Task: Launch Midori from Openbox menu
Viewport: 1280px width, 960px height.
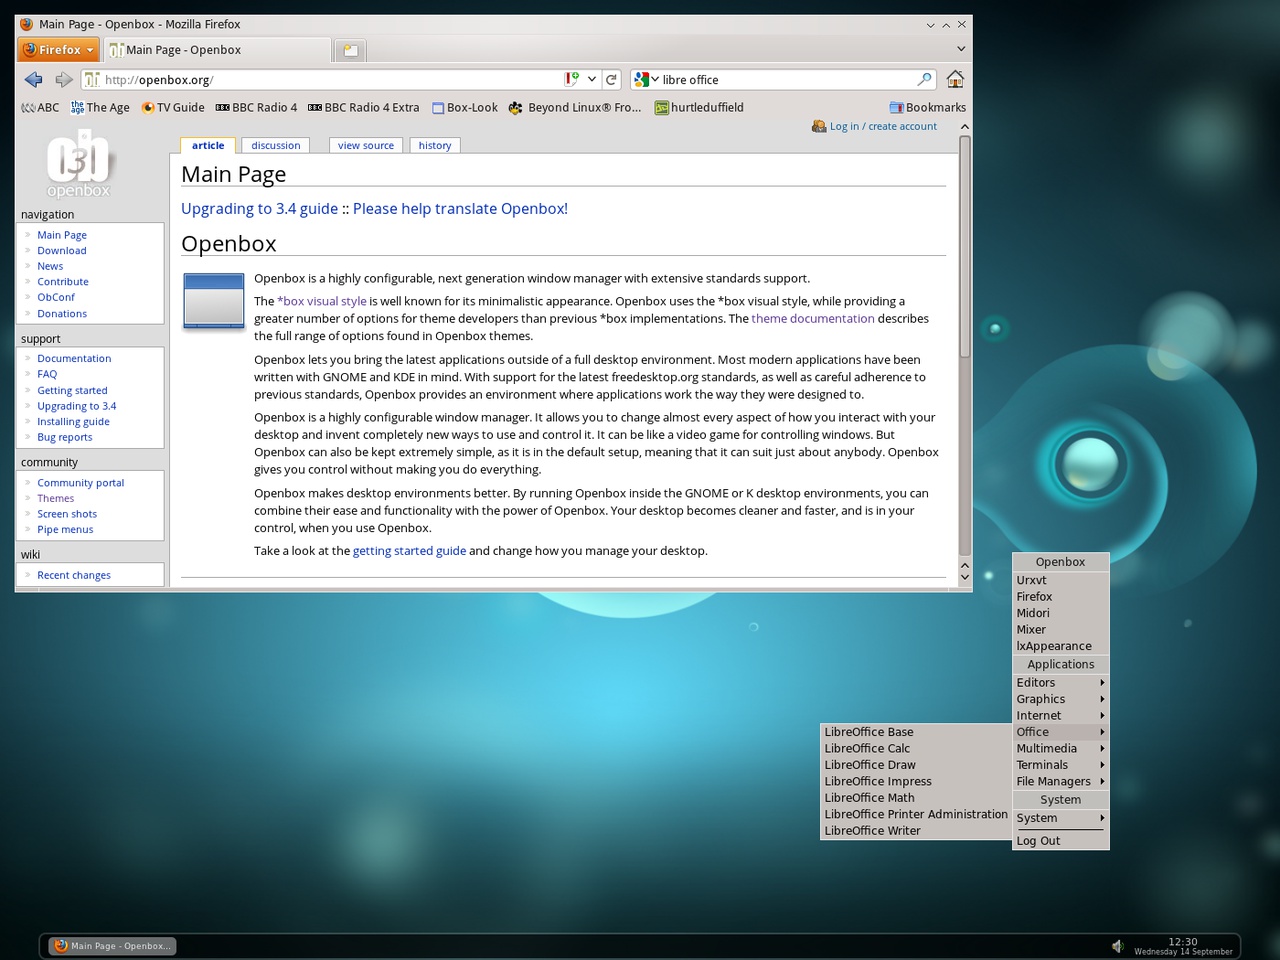Action: coord(1061,613)
